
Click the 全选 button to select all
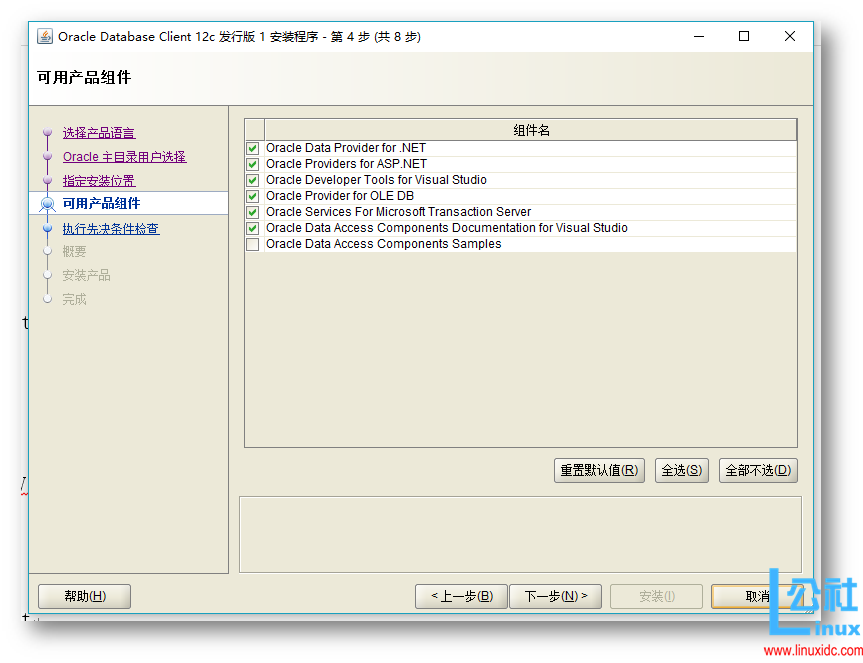681,470
